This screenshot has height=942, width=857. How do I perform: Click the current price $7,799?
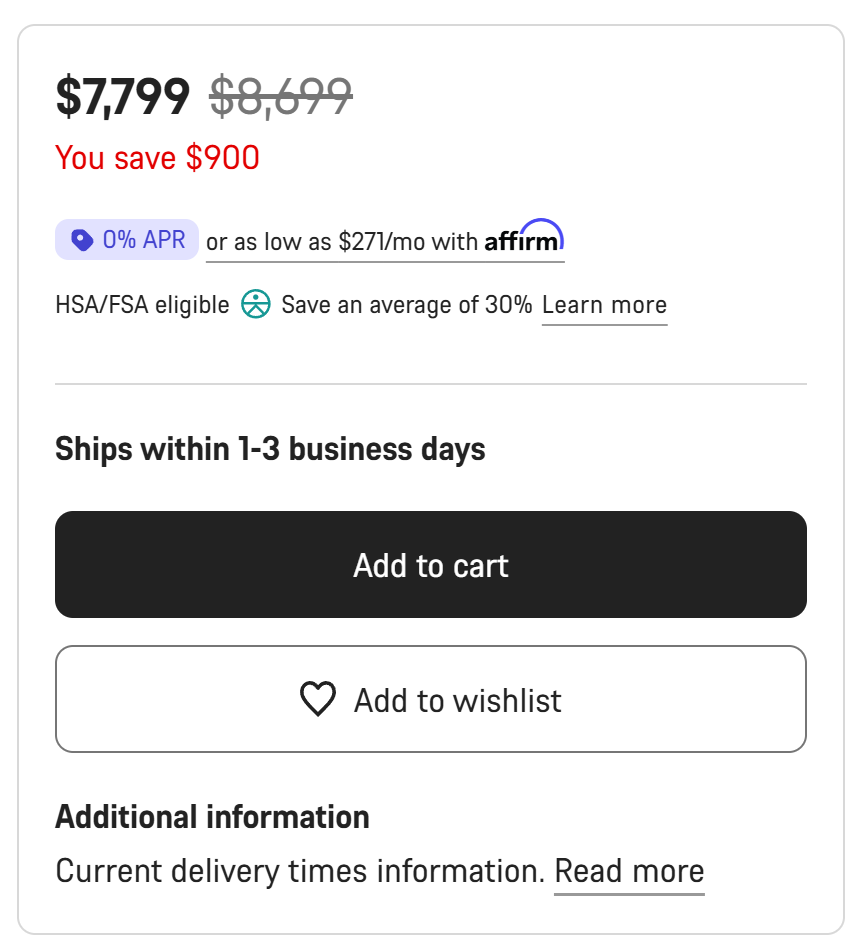[122, 96]
